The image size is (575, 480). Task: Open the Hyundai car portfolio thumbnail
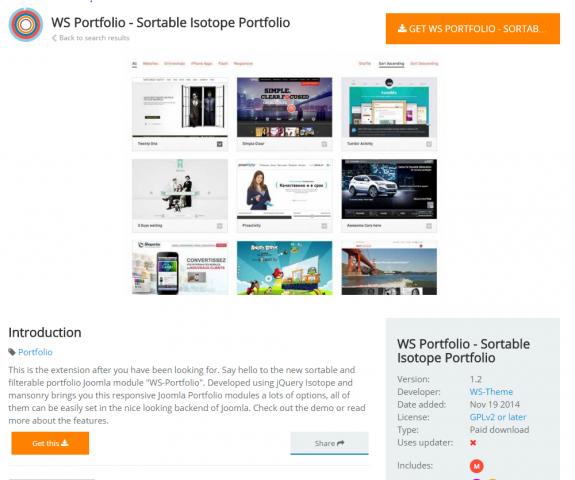click(389, 189)
